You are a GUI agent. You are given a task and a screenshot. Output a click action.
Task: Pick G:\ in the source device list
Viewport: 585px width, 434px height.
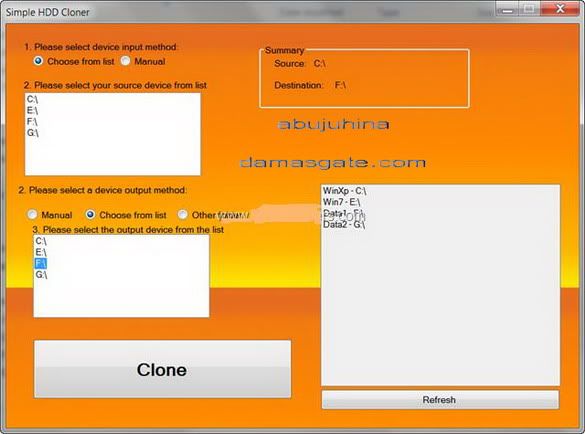coord(33,133)
